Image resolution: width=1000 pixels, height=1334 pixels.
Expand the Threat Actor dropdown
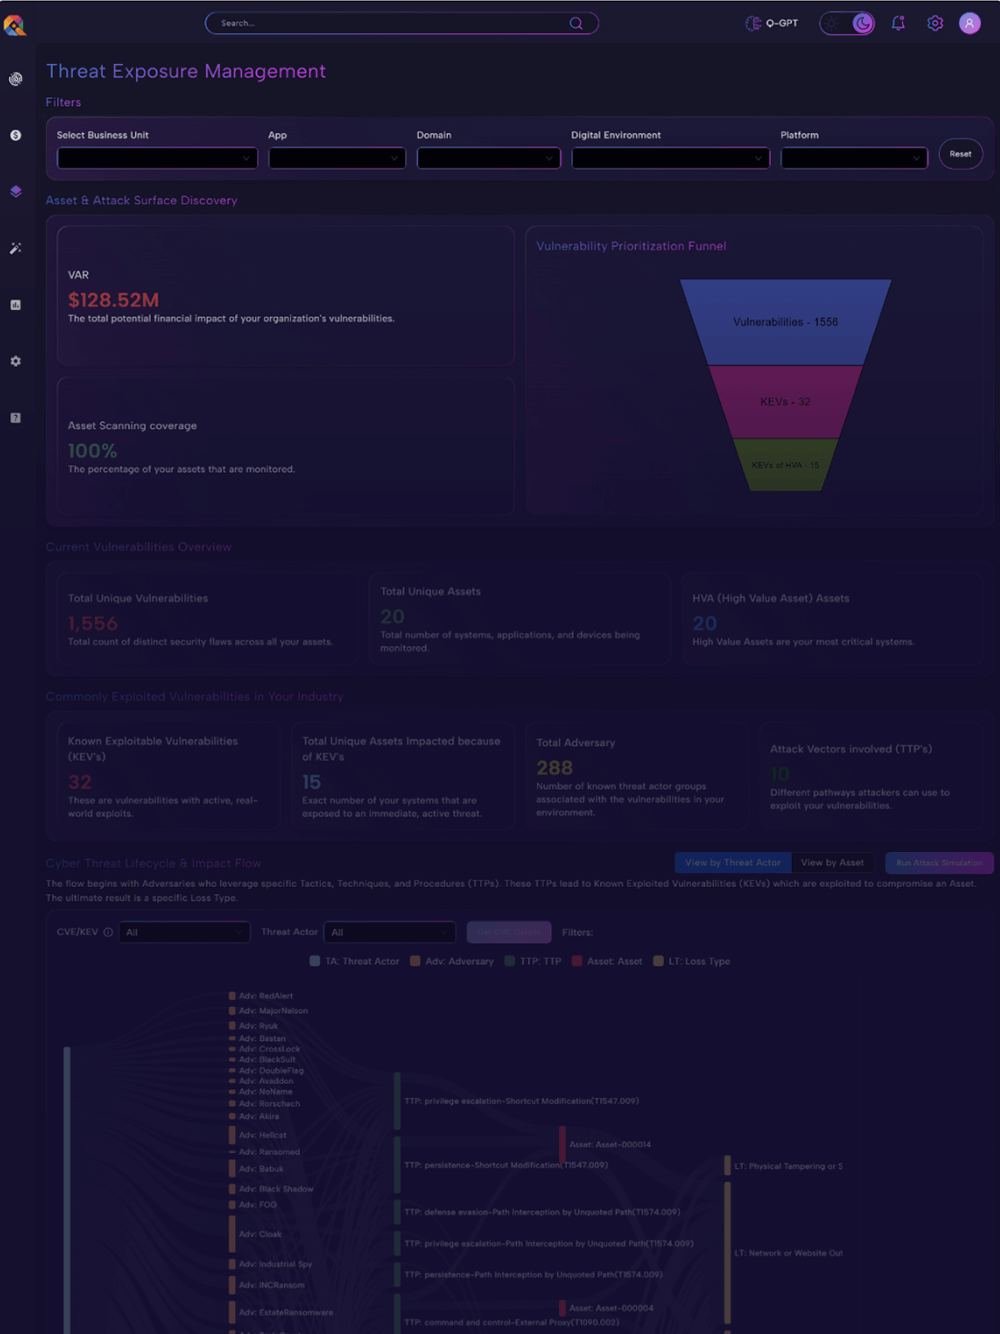coord(389,932)
